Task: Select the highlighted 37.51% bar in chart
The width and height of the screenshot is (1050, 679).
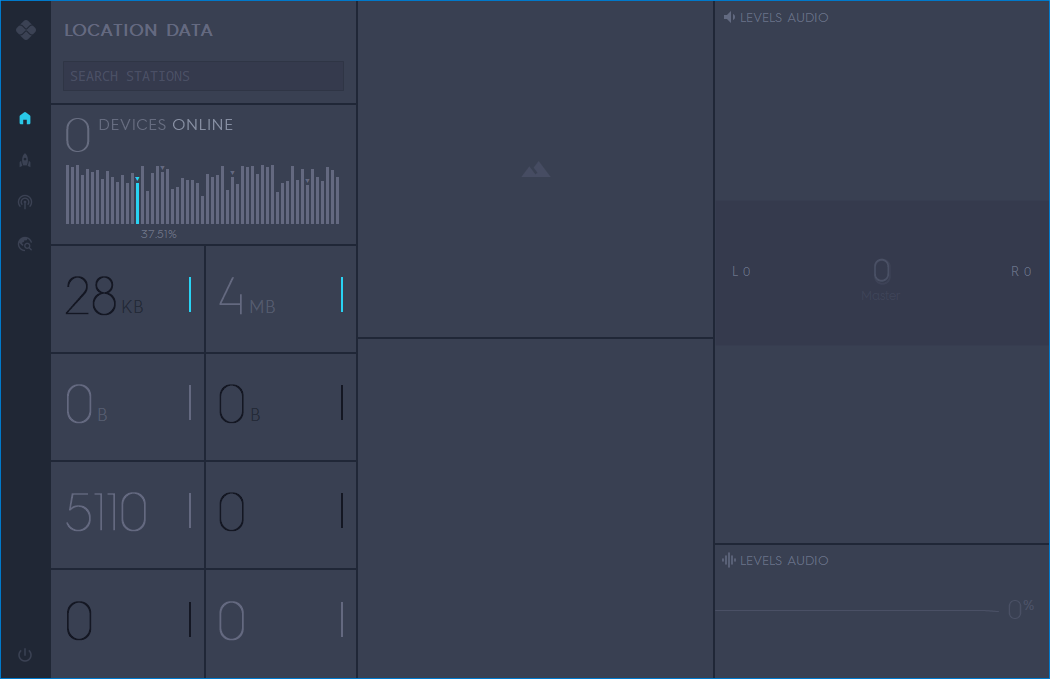Action: coord(138,202)
